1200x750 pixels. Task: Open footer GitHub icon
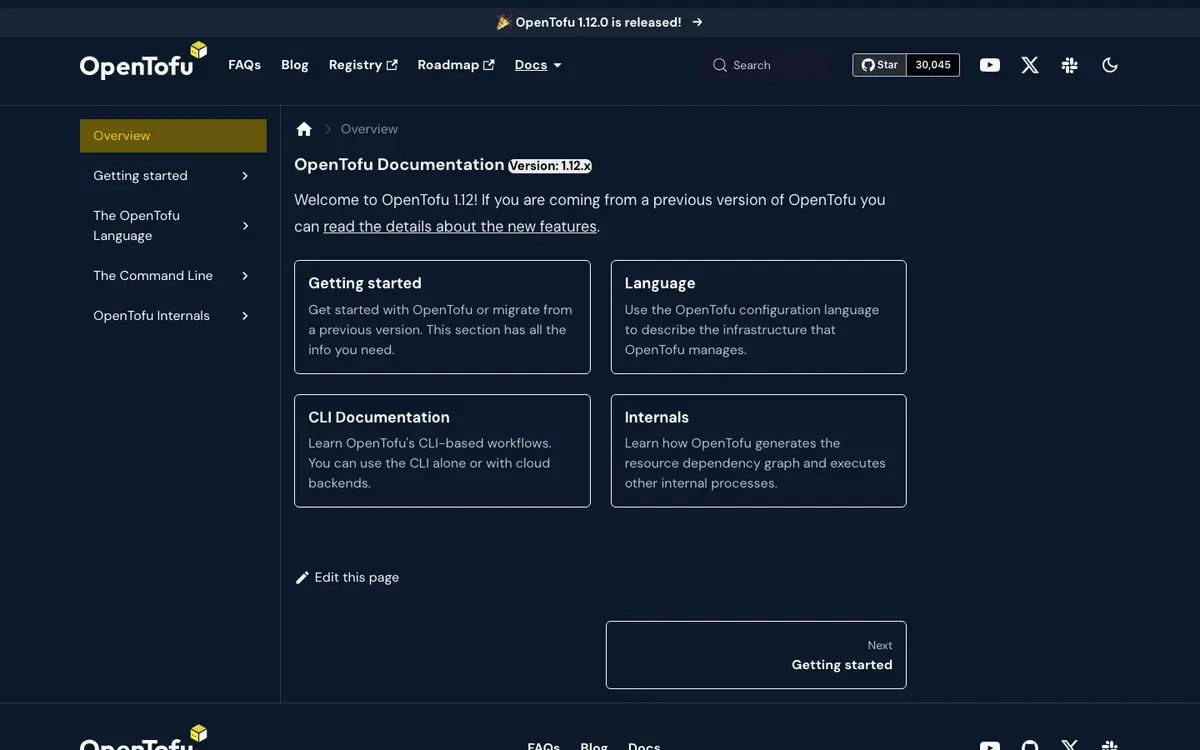click(1030, 745)
